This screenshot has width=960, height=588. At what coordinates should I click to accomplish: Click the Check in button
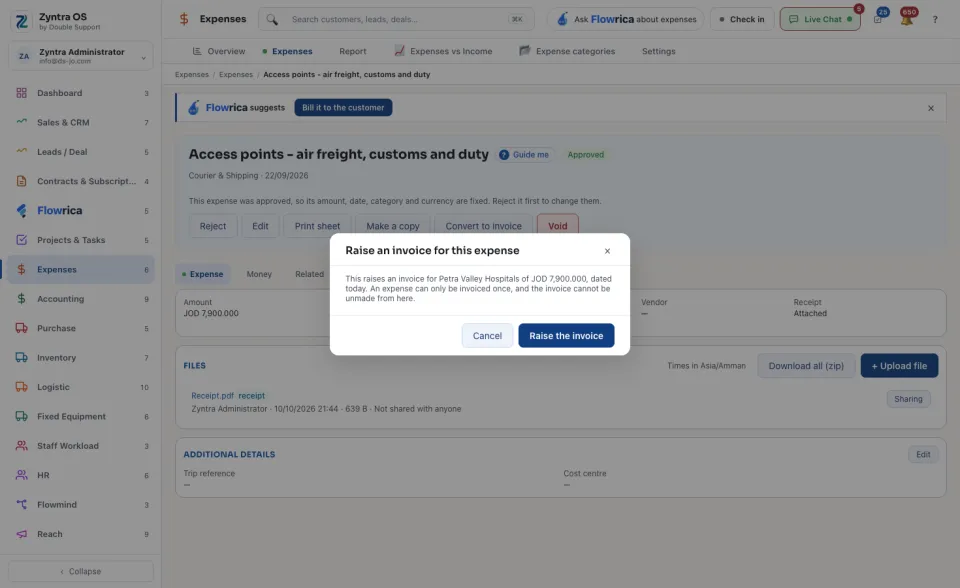pyautogui.click(x=742, y=20)
